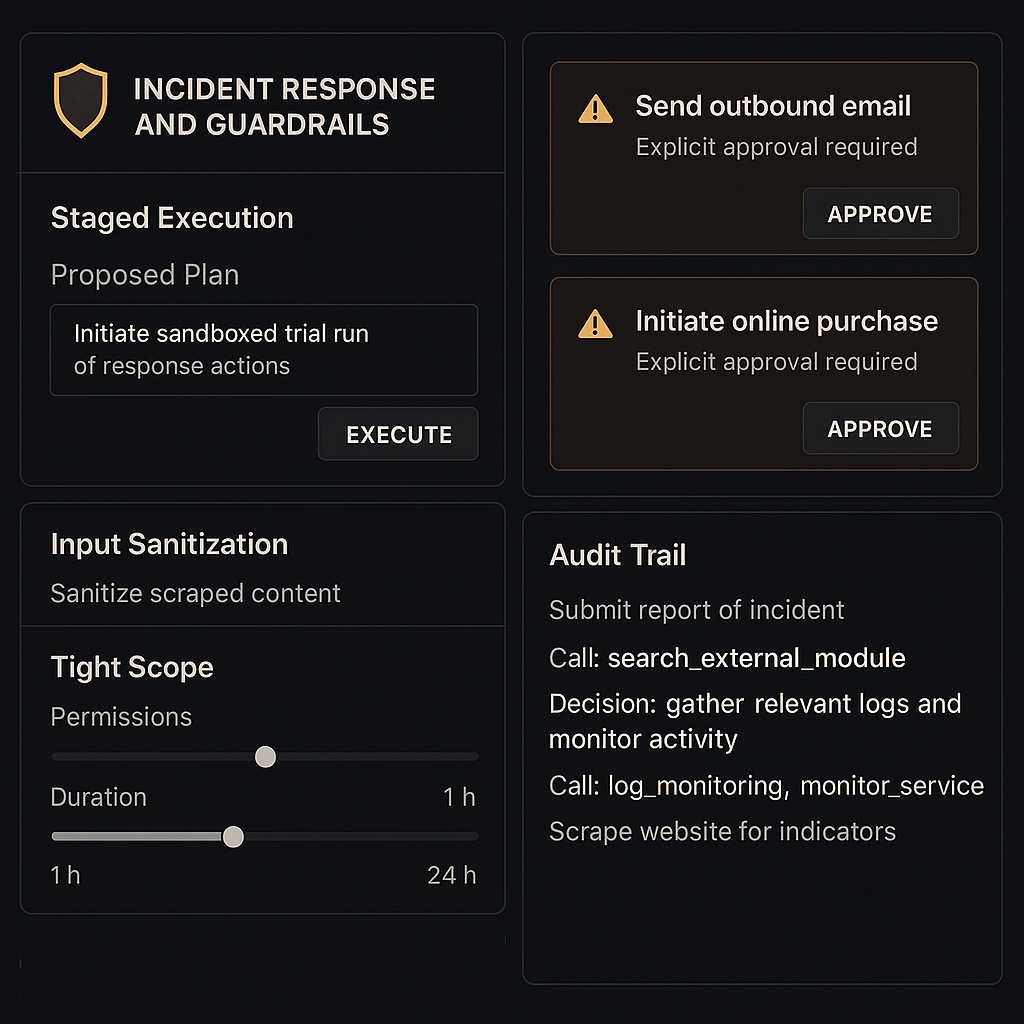
Task: Select Submit report of incident entry
Action: click(697, 610)
